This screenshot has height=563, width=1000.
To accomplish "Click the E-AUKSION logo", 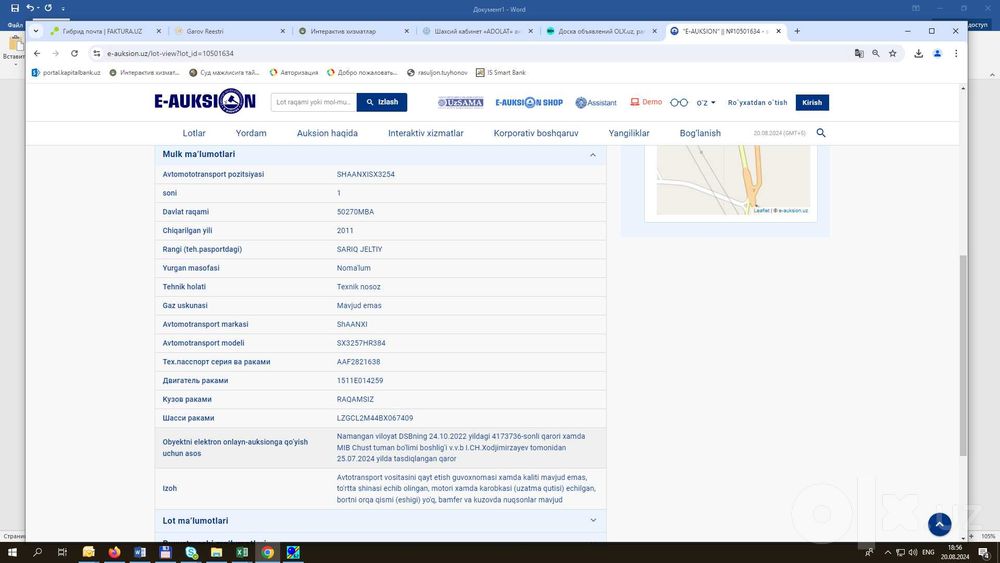I will (205, 101).
